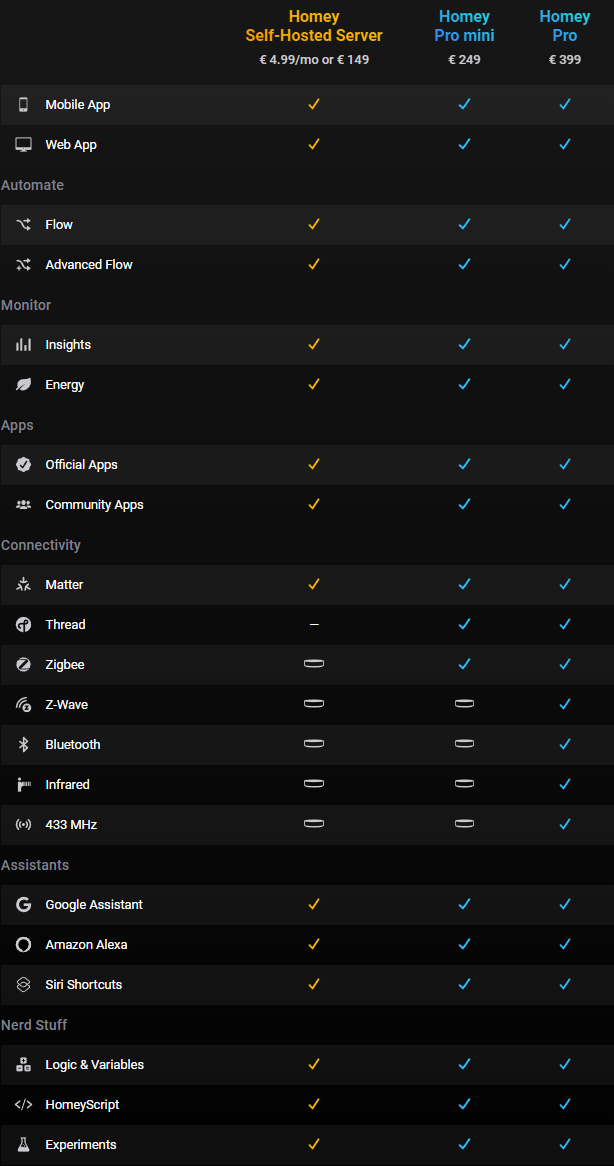Viewport: 614px width, 1166px height.
Task: Click the Matter orange checkmark for Self-Hosted Server
Action: [x=314, y=584]
